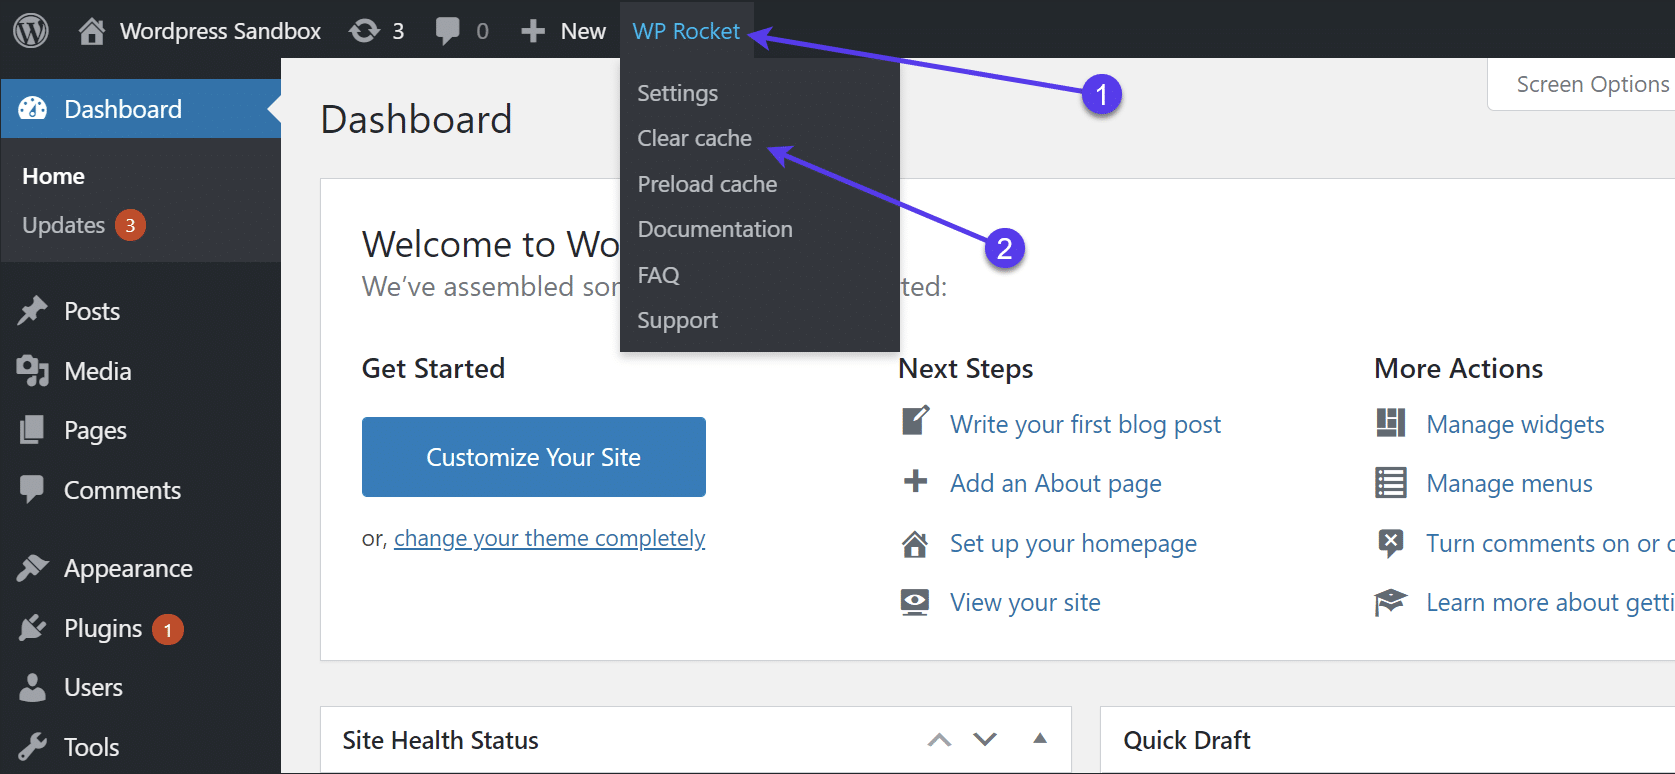Screen dimensions: 1675x774
Task: Choose Preload cache menu entry
Action: click(x=707, y=184)
